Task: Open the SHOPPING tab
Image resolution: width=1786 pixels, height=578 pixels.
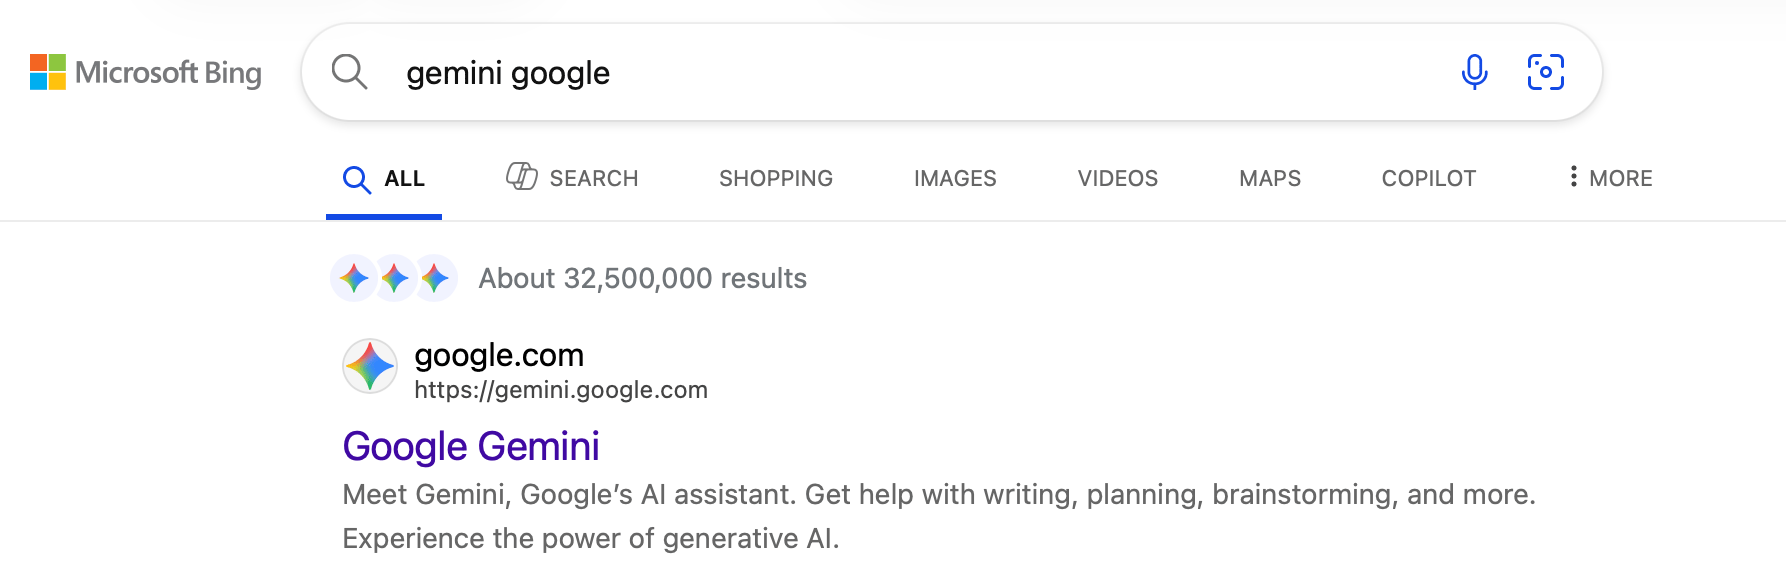Action: 775,178
